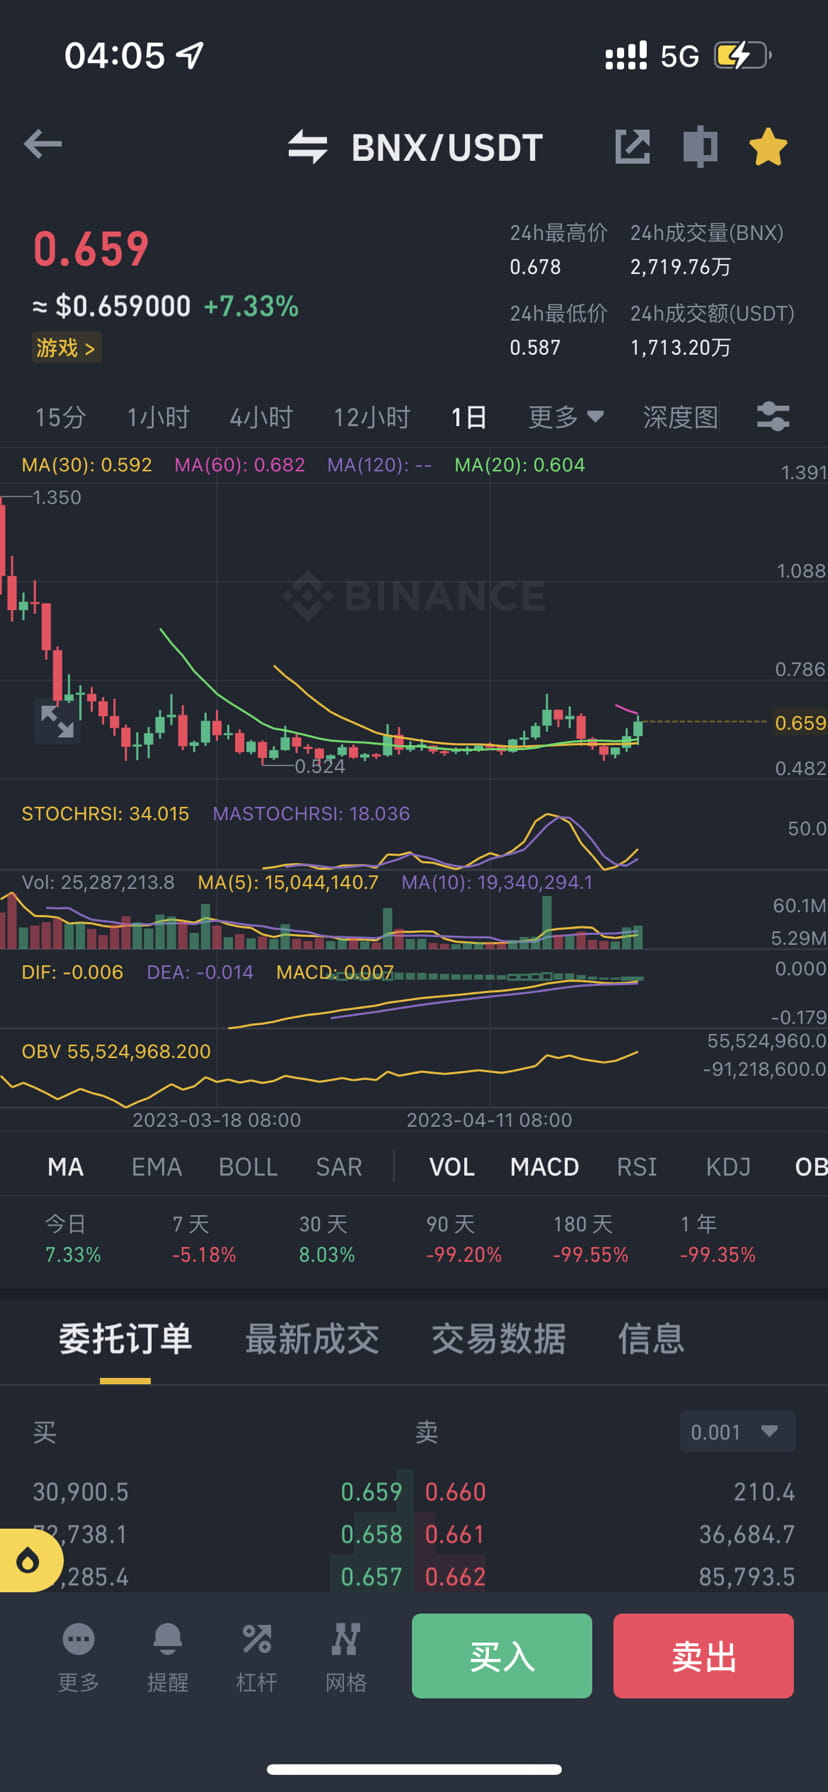Viewport: 828px width, 1792px height.
Task: Tap the green 买入 button
Action: point(502,1656)
